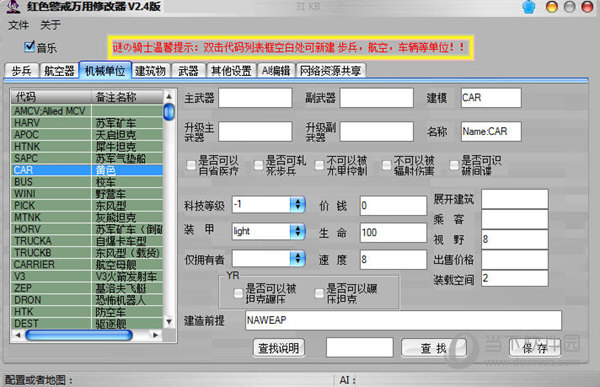The image size is (600, 387).
Task: Switch to the 步兵 tab
Action: pyautogui.click(x=21, y=71)
